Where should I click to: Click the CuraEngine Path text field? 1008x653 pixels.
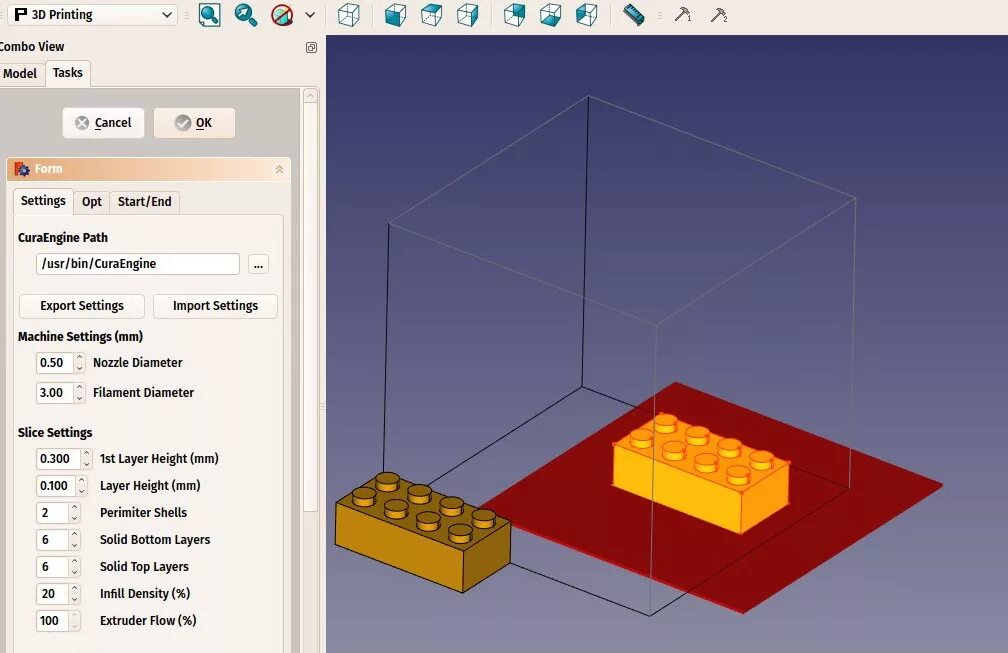[138, 264]
